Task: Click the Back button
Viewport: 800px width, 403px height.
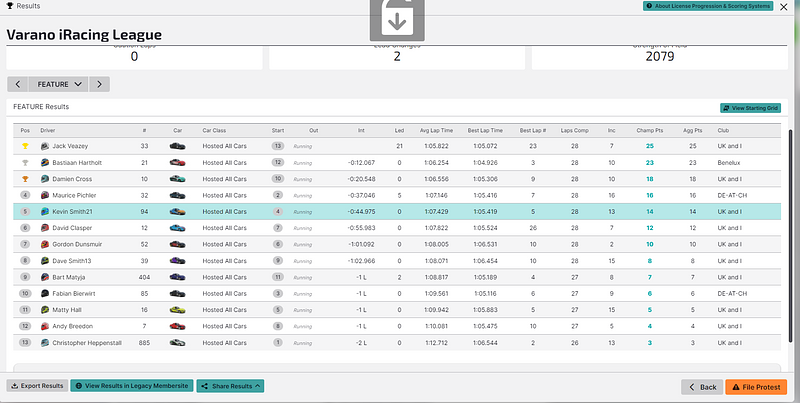Action: coord(702,387)
